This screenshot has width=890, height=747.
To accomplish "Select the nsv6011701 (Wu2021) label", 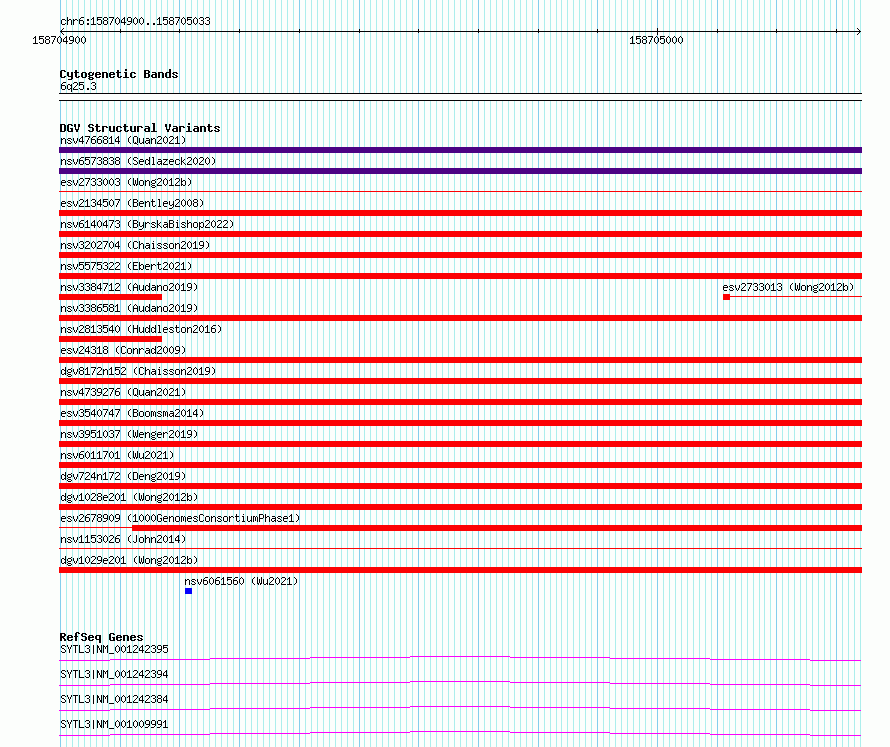I will [117, 455].
